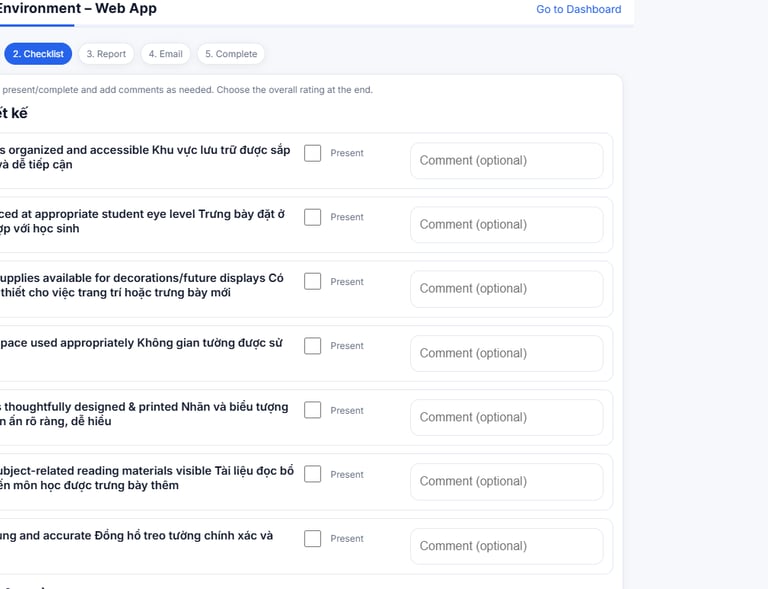Check Present for thoughtfully designed & printed labels
The width and height of the screenshot is (768, 589).
[313, 410]
